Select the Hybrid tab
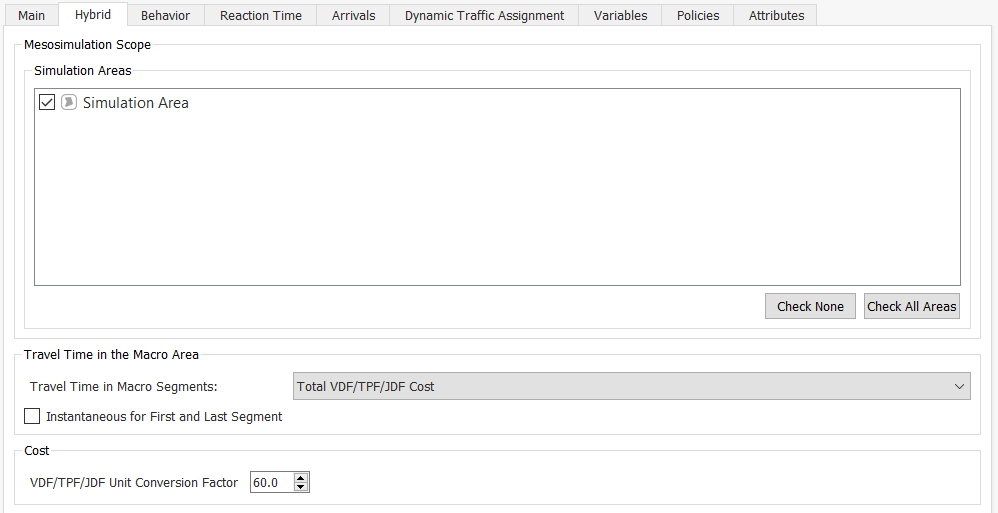 point(93,15)
